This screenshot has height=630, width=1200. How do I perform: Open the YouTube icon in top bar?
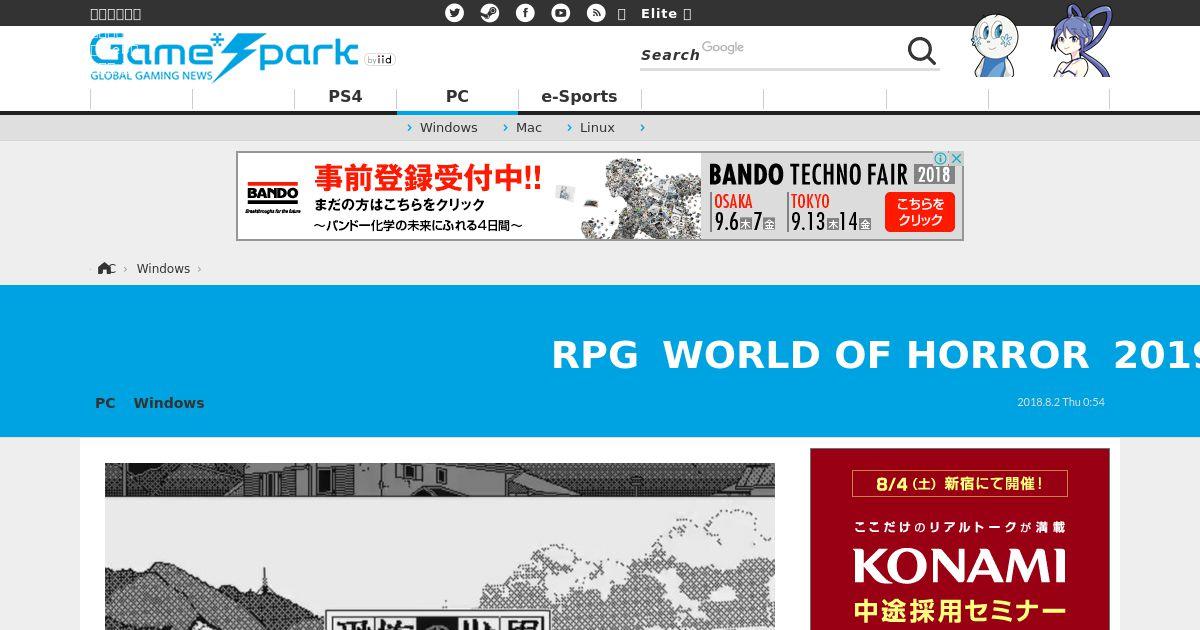[x=561, y=13]
